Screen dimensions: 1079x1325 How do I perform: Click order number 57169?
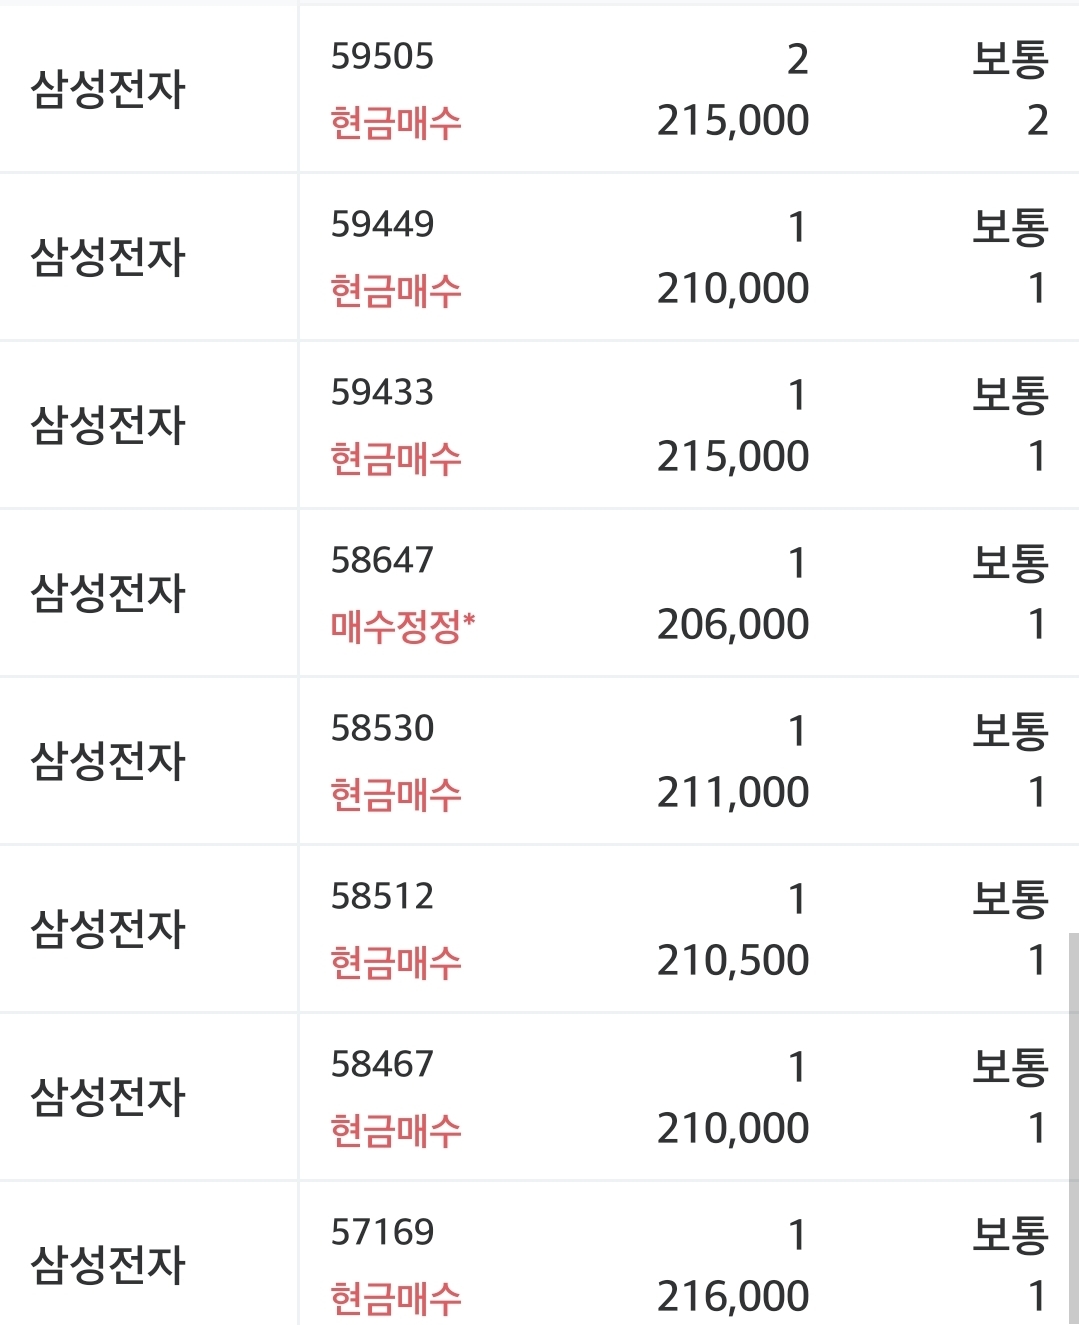(382, 1233)
